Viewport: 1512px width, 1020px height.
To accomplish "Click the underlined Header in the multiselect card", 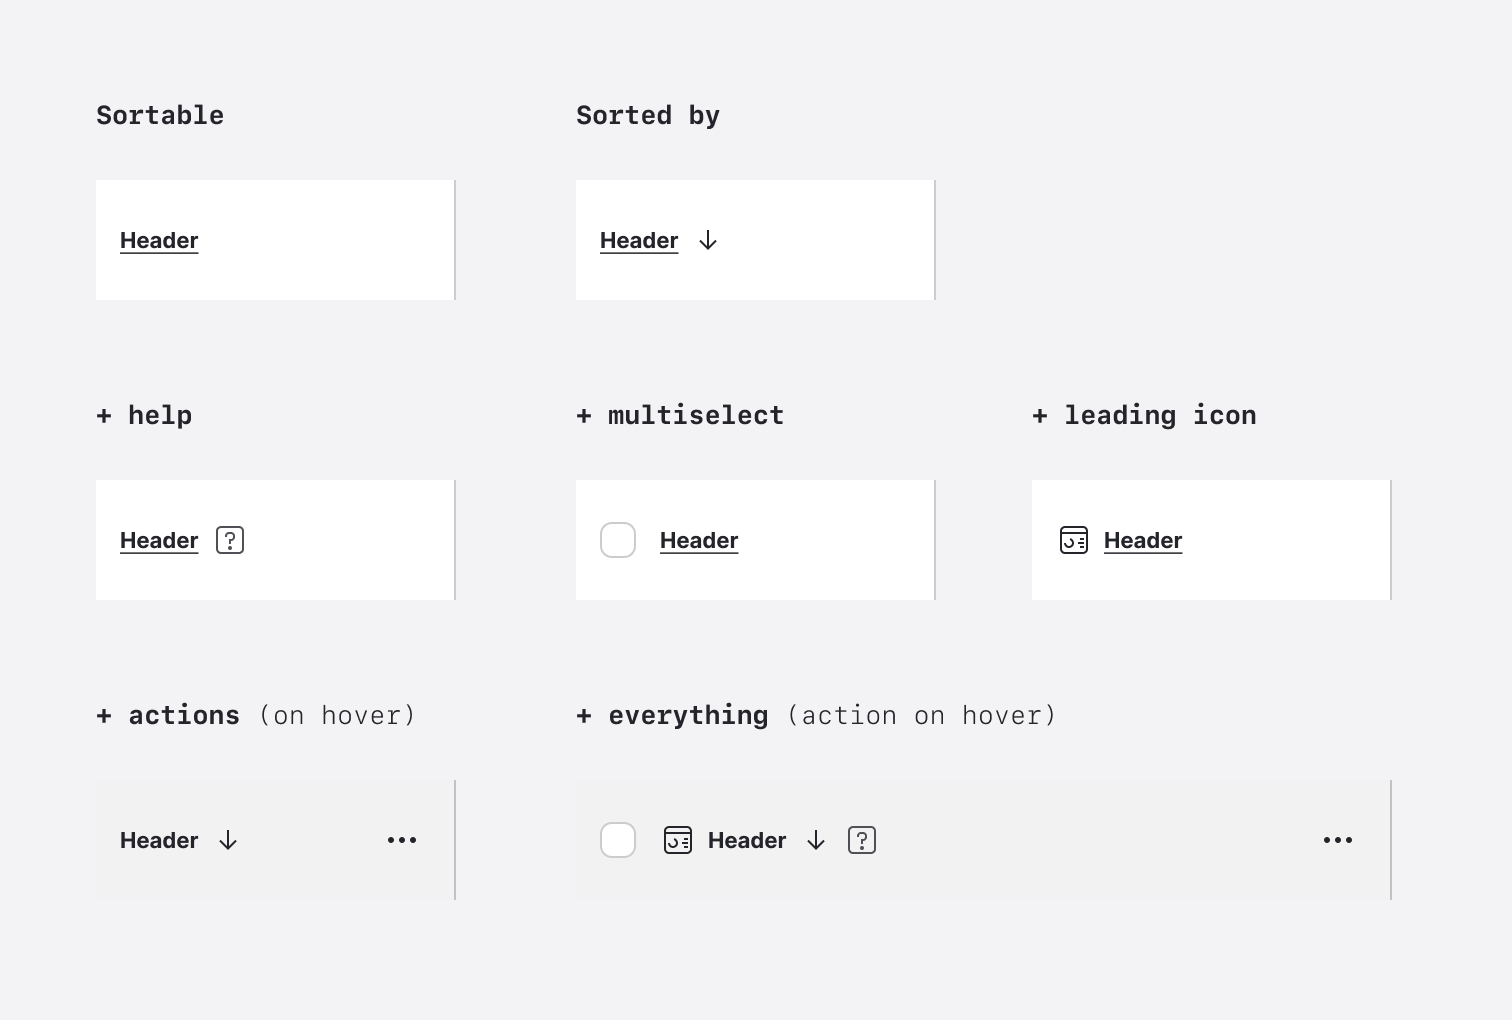I will tap(698, 540).
